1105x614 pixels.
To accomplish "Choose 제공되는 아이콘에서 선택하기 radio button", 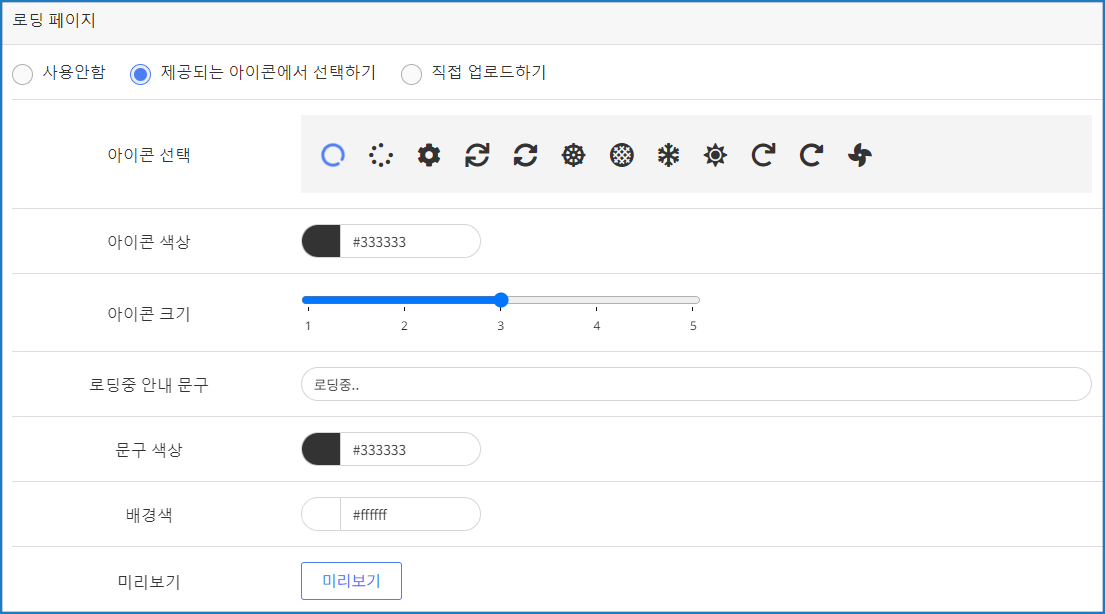I will tap(141, 75).
